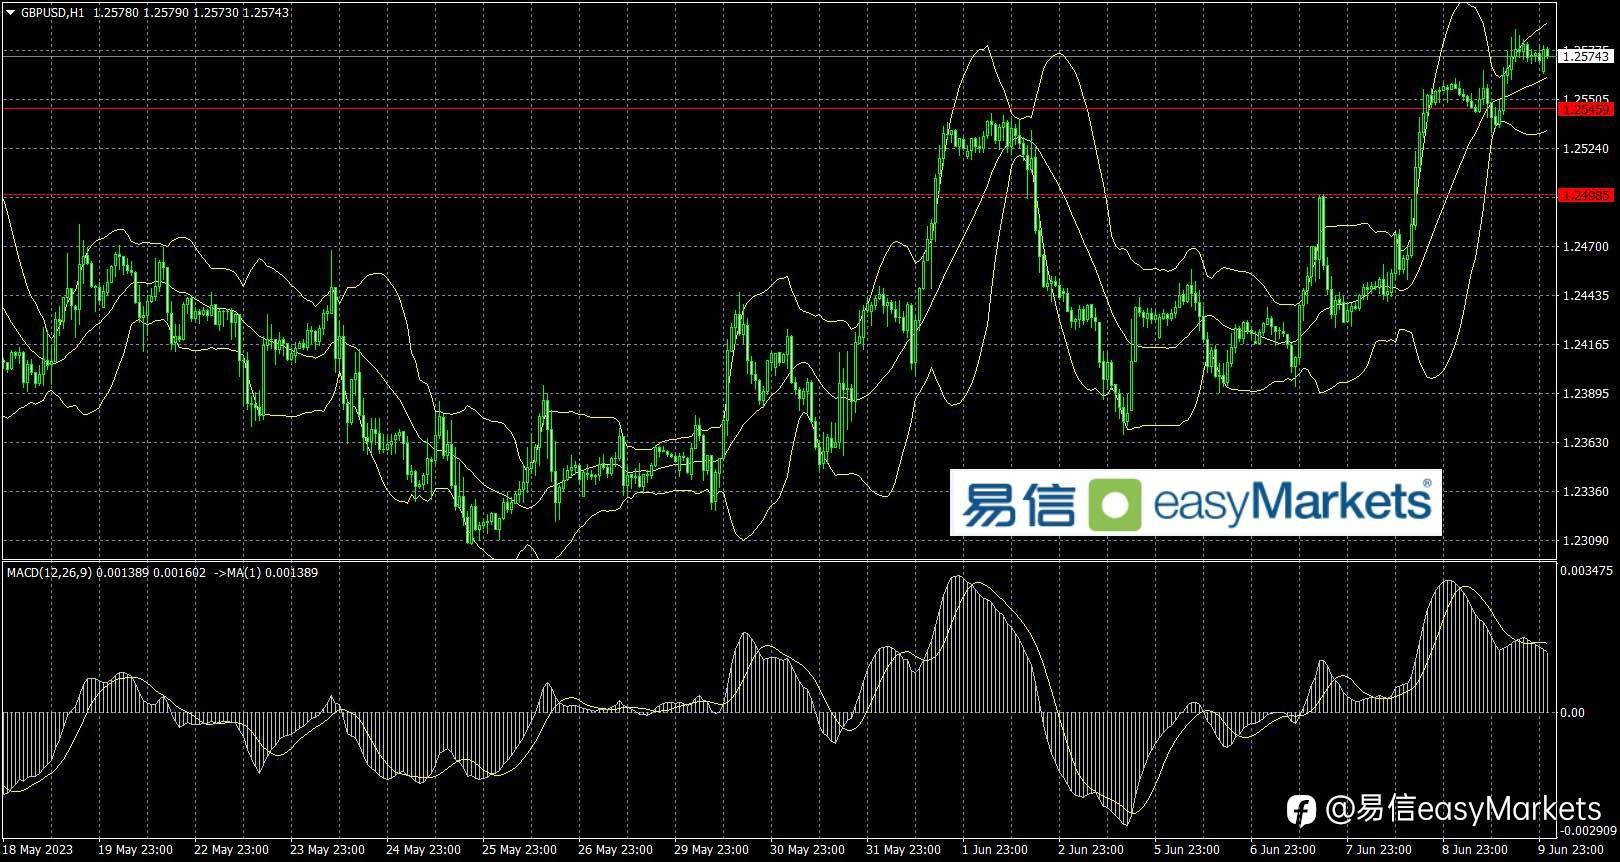1620x862 pixels.
Task: Click the dropdown triangle before GBPUSD,H1
Action: coord(10,12)
